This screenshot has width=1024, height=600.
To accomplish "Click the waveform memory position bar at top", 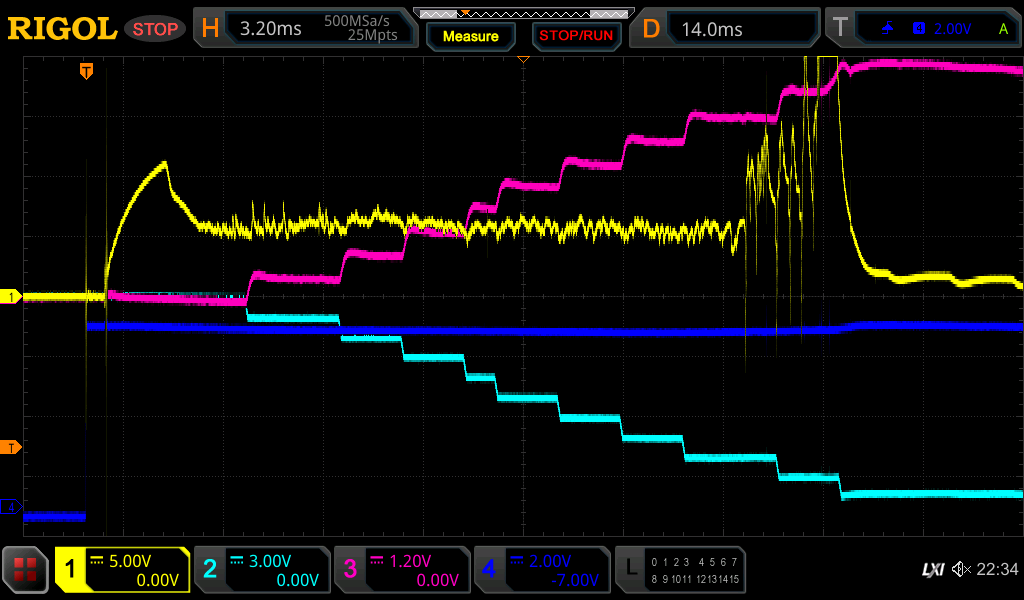I will [x=522, y=14].
